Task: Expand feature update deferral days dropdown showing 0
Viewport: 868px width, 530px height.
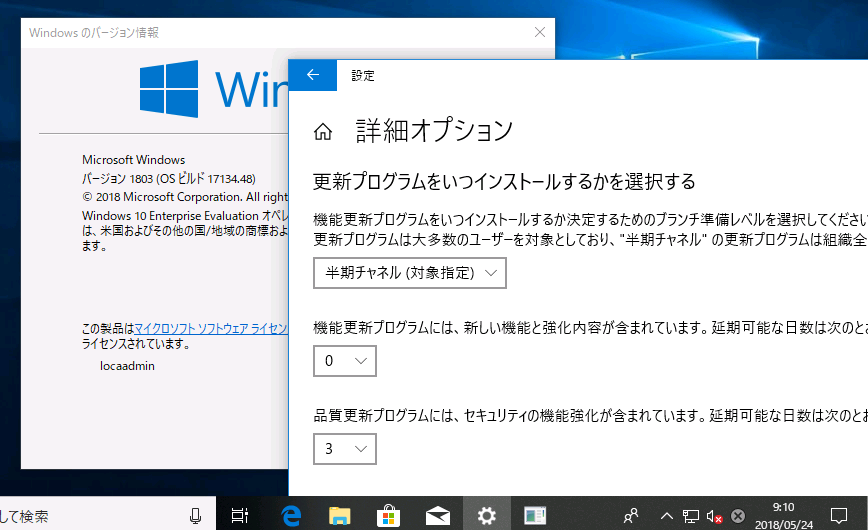Action: pyautogui.click(x=344, y=361)
